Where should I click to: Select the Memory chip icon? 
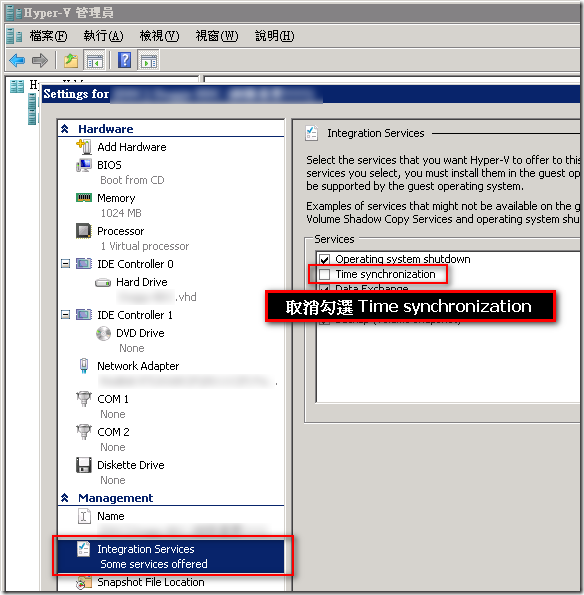(84, 198)
